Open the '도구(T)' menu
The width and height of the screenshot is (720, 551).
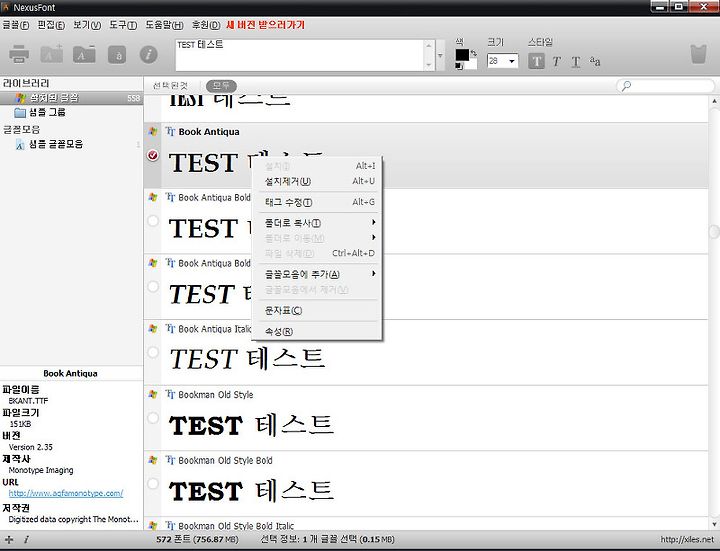[x=123, y=25]
